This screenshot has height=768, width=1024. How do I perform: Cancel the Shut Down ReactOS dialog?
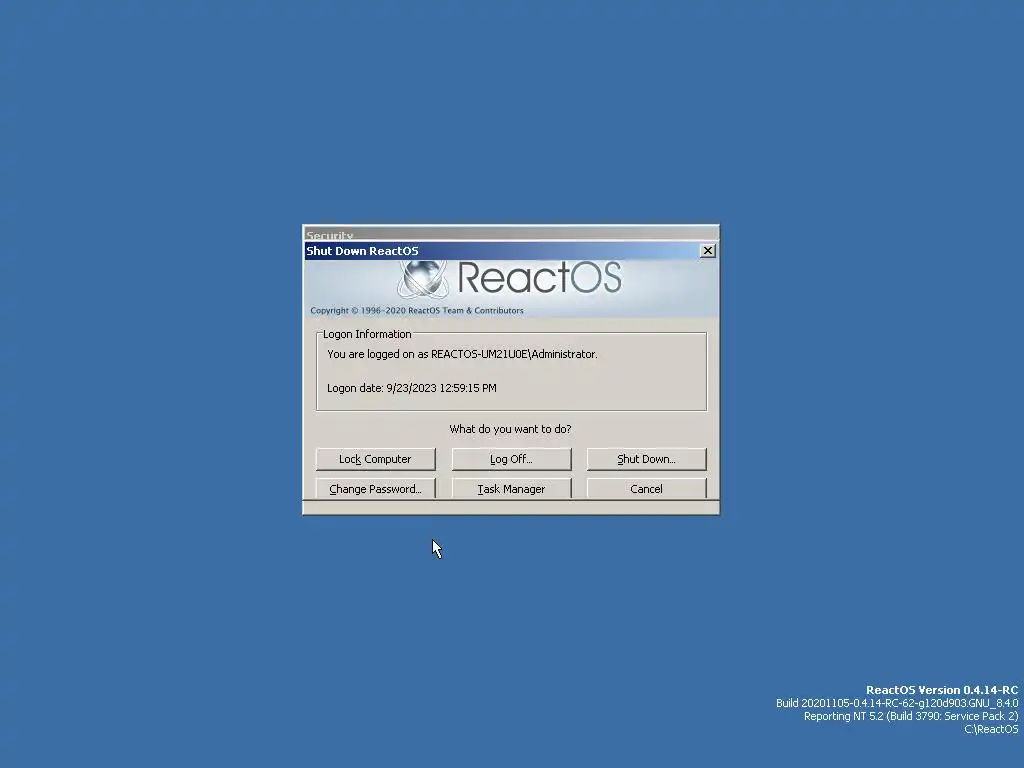(647, 488)
